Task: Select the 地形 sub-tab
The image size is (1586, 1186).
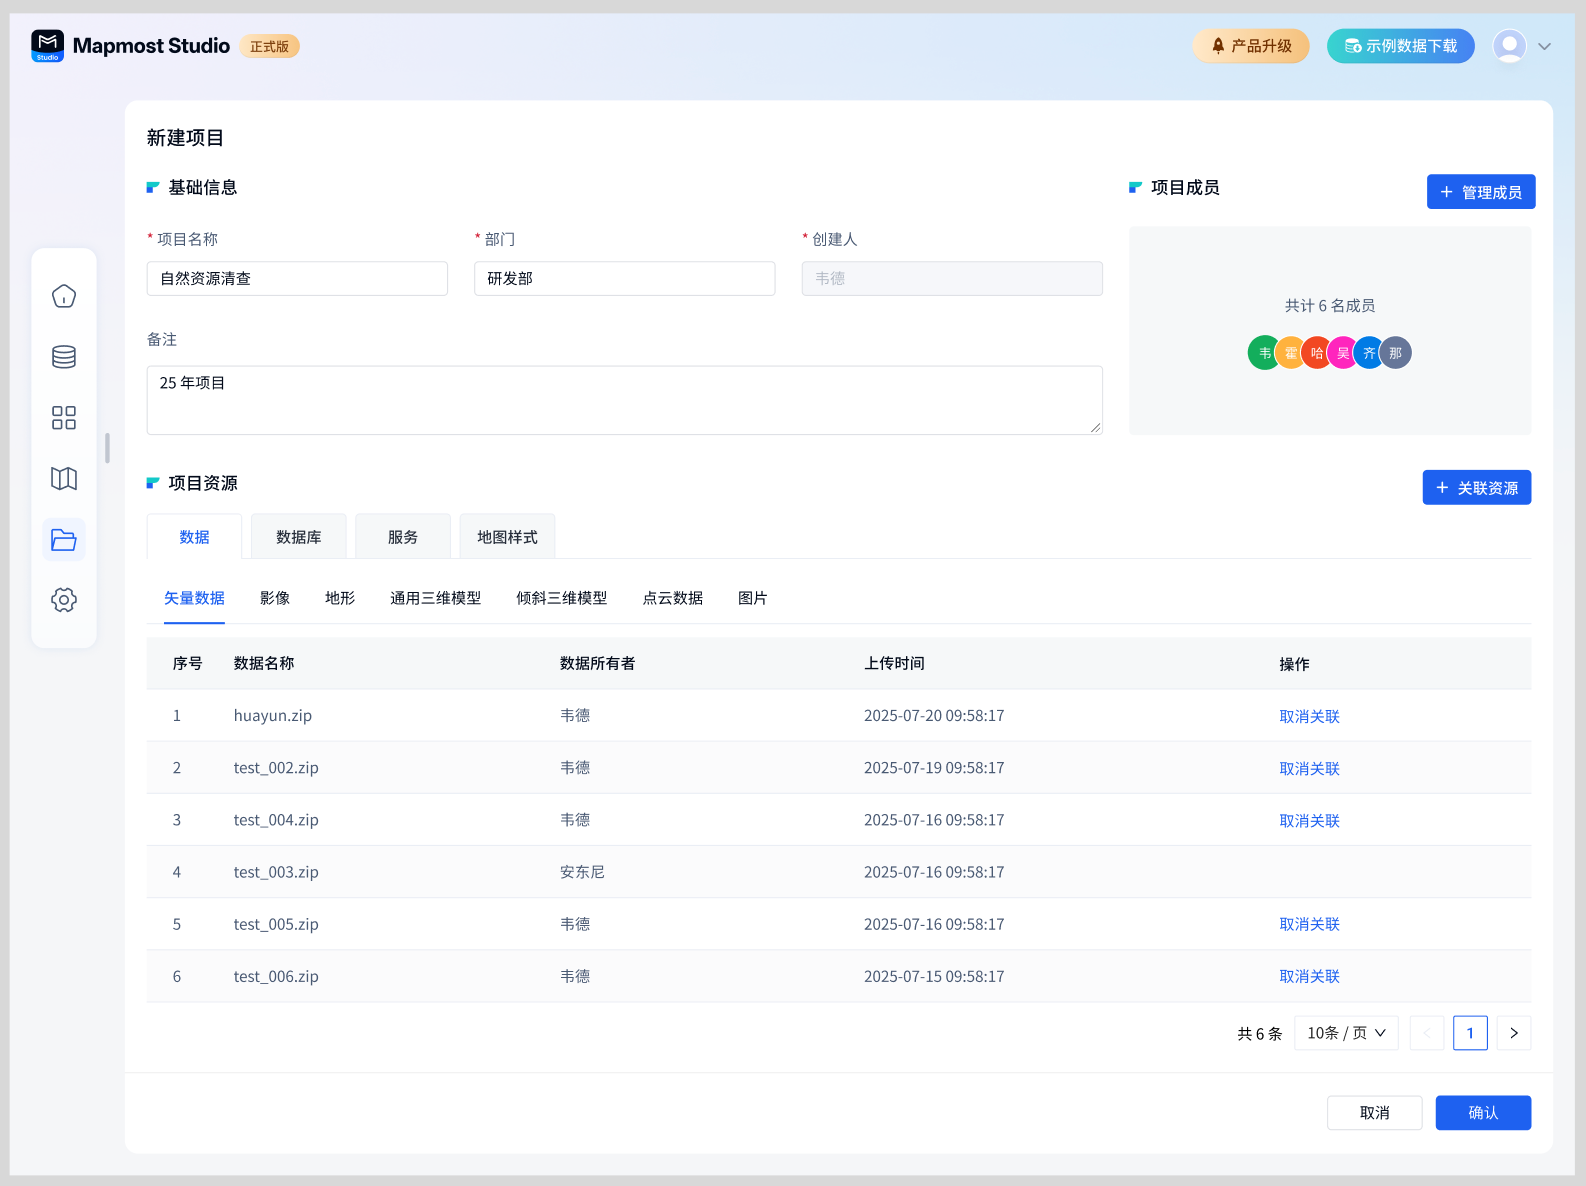Action: [x=340, y=598]
